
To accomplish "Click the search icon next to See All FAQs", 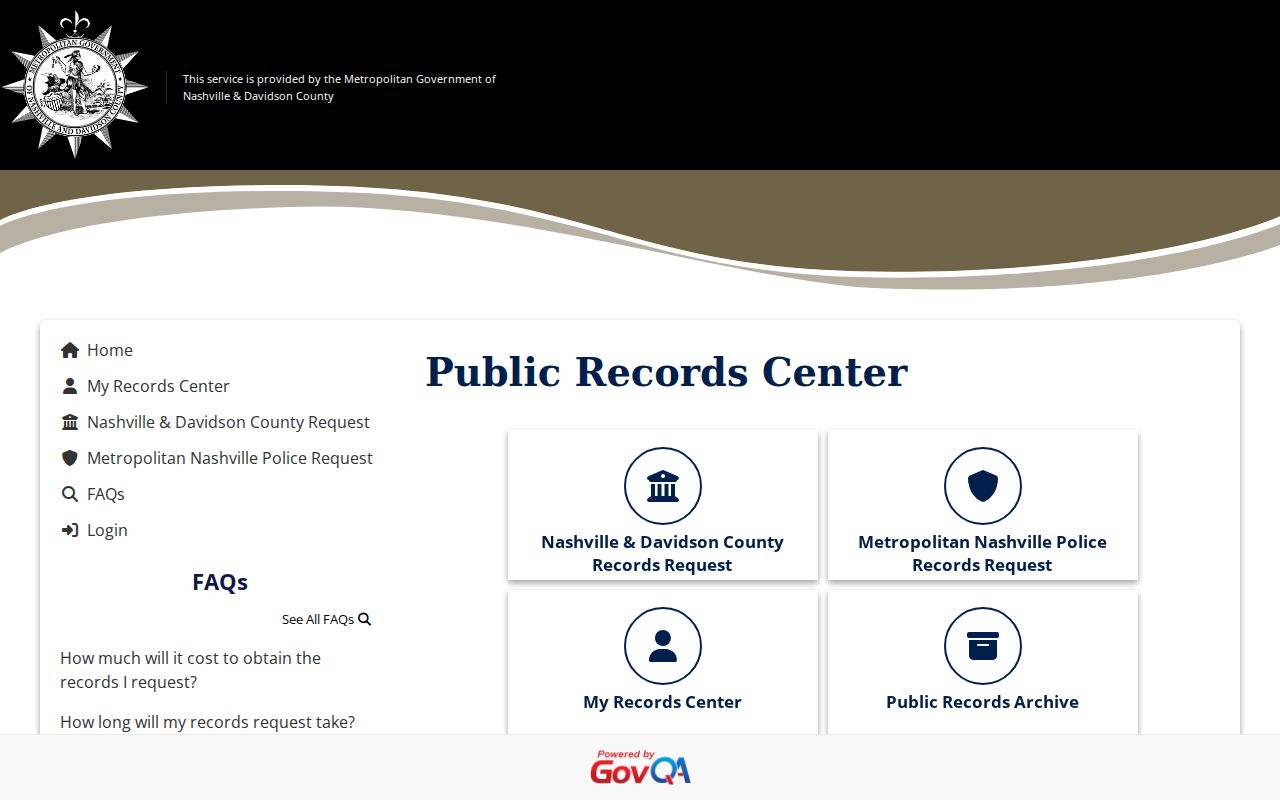I will (365, 619).
